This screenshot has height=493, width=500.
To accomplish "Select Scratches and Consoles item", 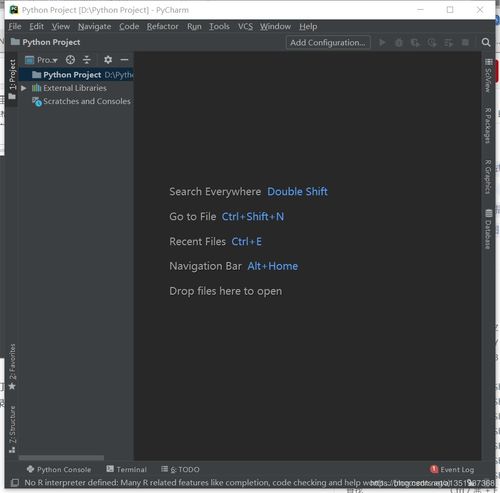I will 81,101.
